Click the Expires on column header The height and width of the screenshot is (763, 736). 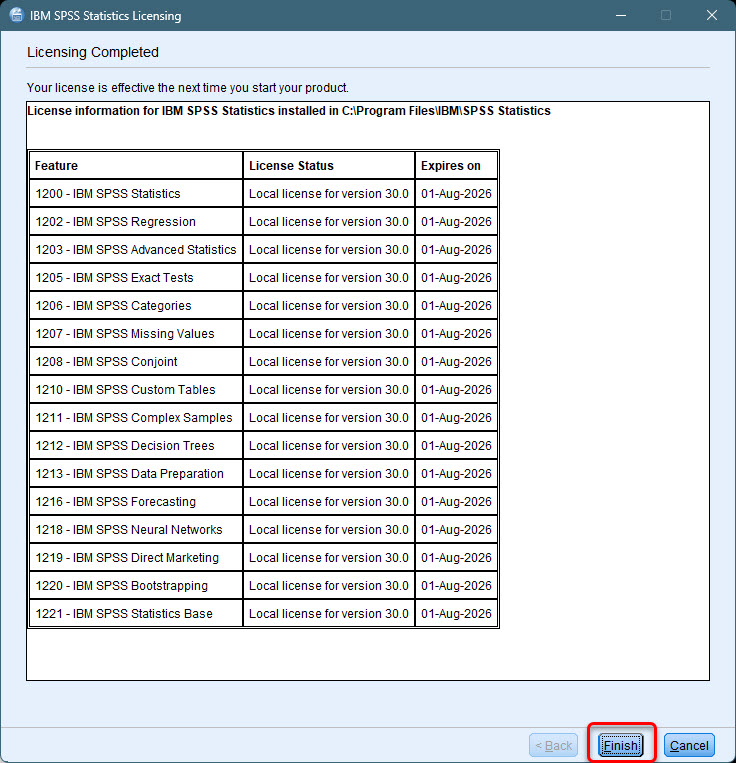[456, 165]
